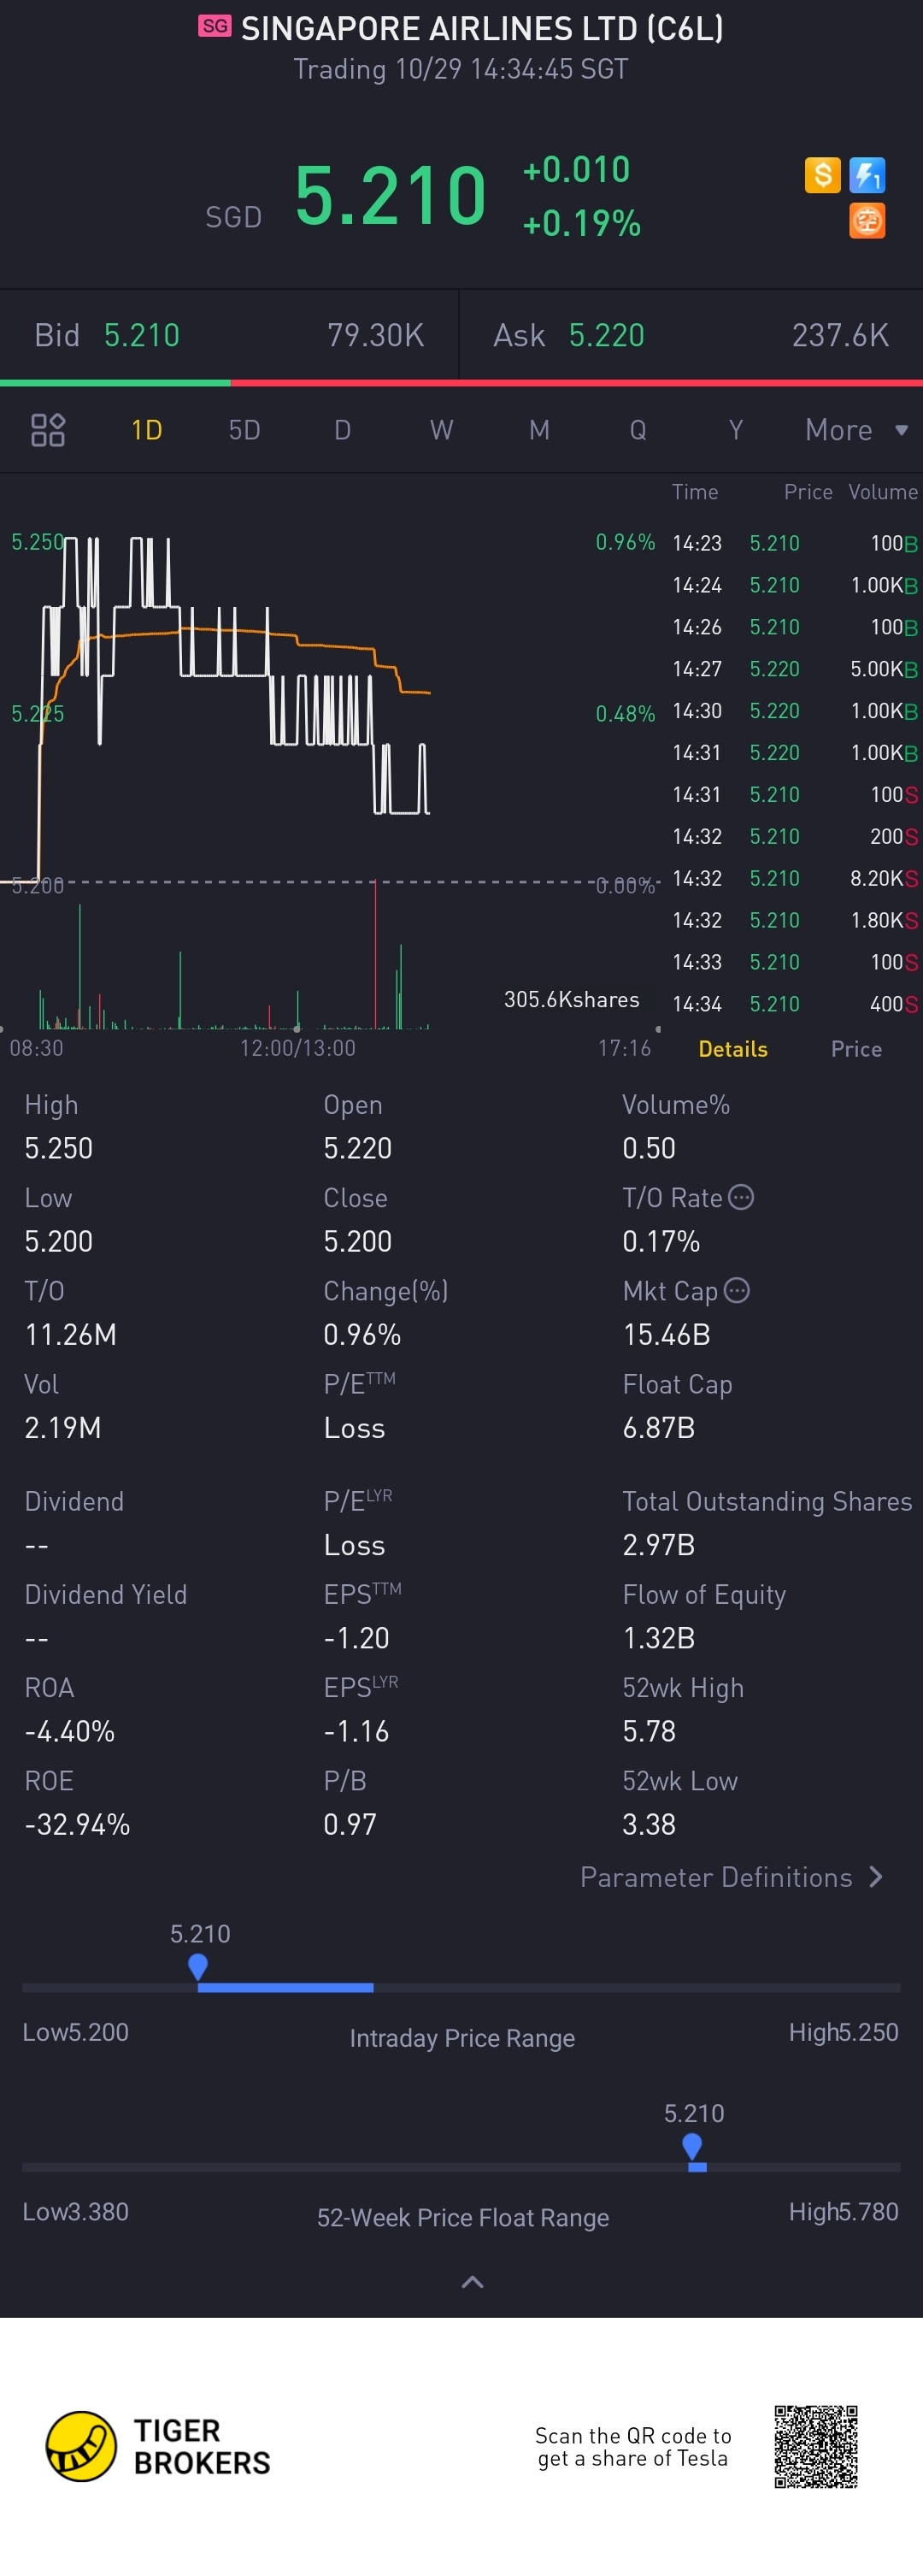Switch to the 5D chart tab
Image resolution: width=923 pixels, height=2576 pixels.
point(244,430)
